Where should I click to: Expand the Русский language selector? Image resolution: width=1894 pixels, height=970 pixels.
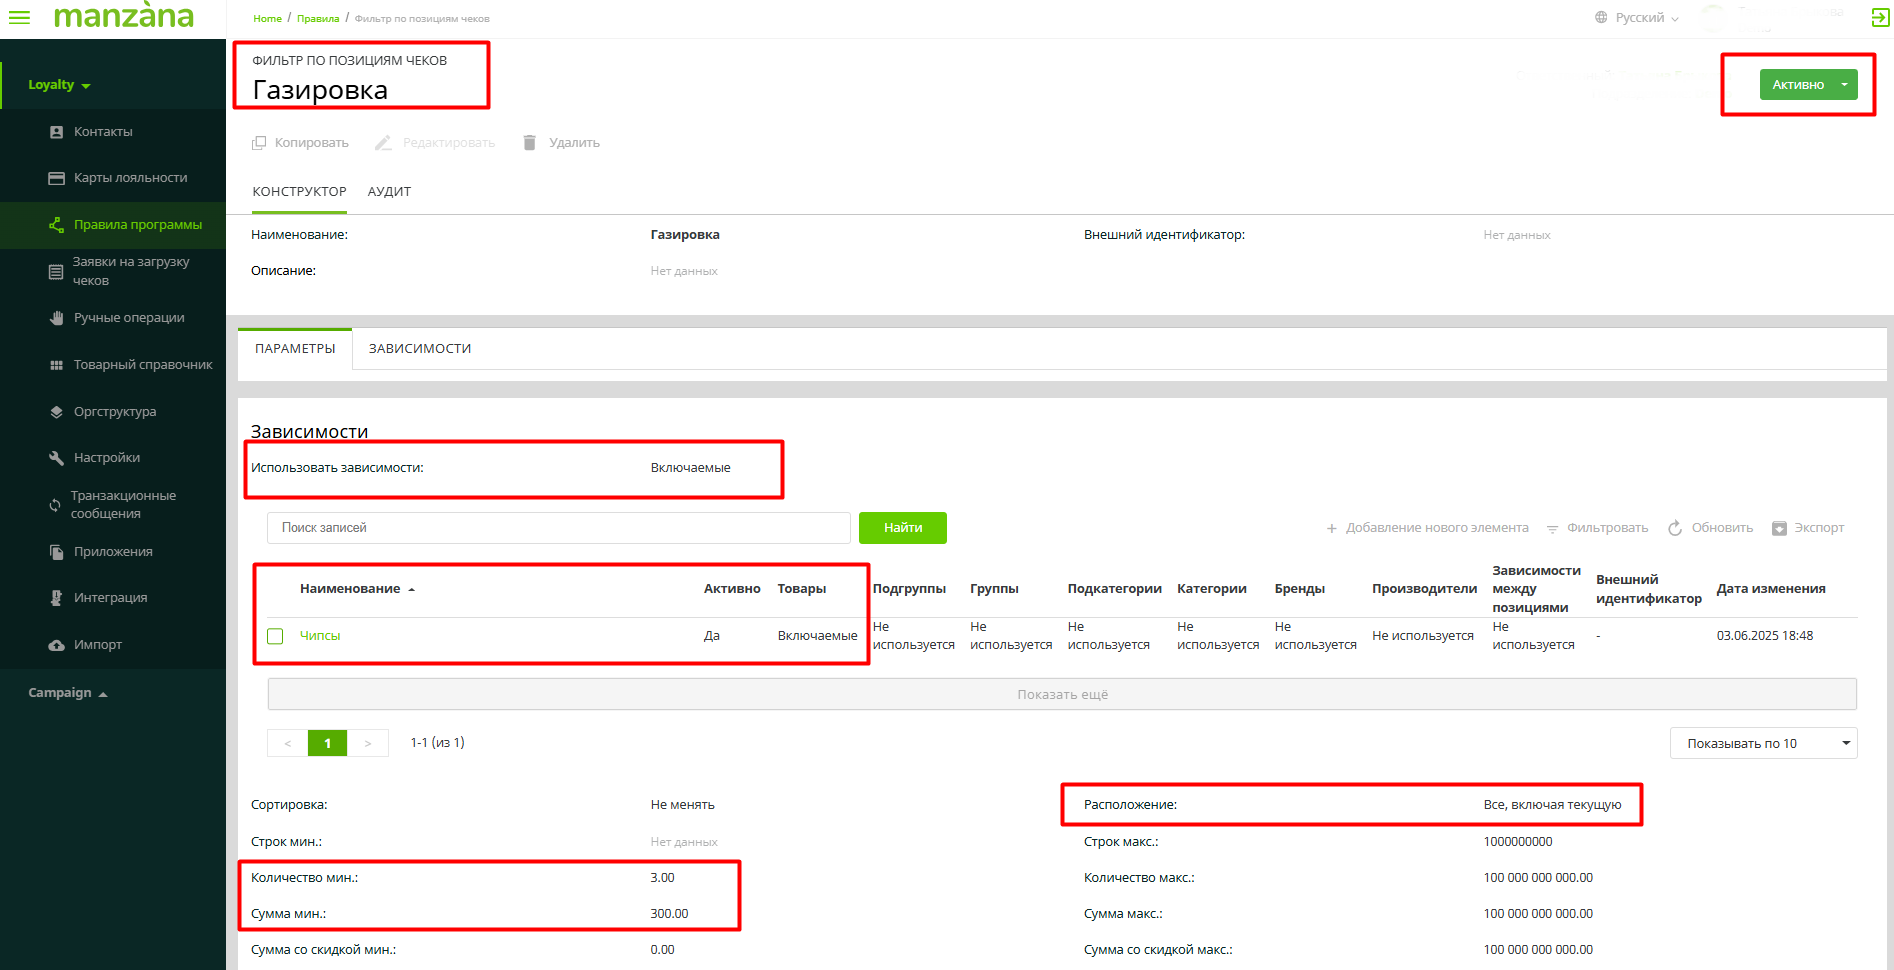coord(1638,18)
